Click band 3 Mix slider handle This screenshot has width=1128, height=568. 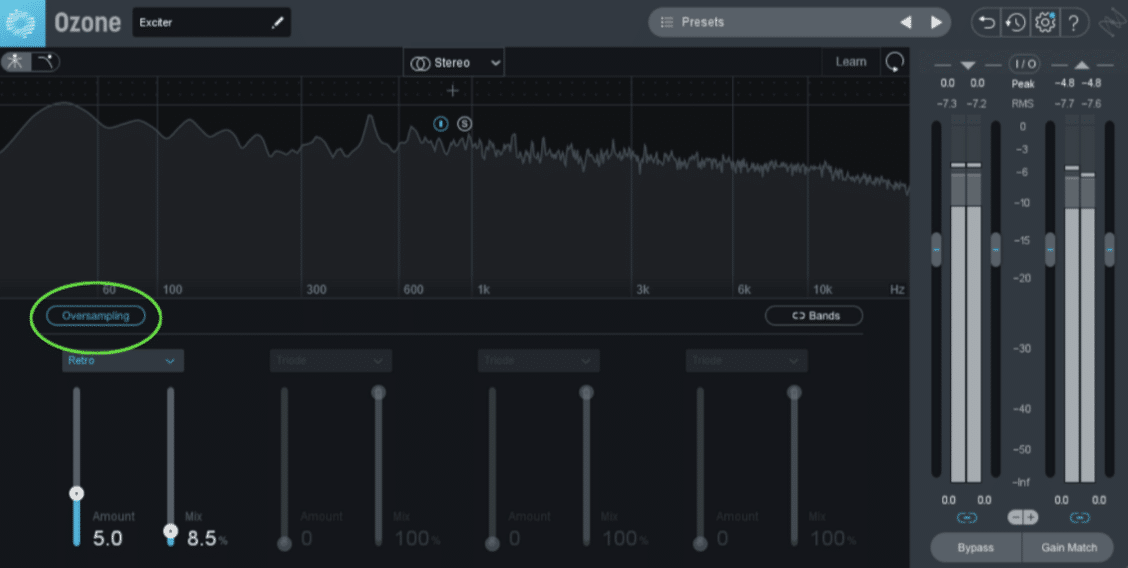tap(586, 392)
